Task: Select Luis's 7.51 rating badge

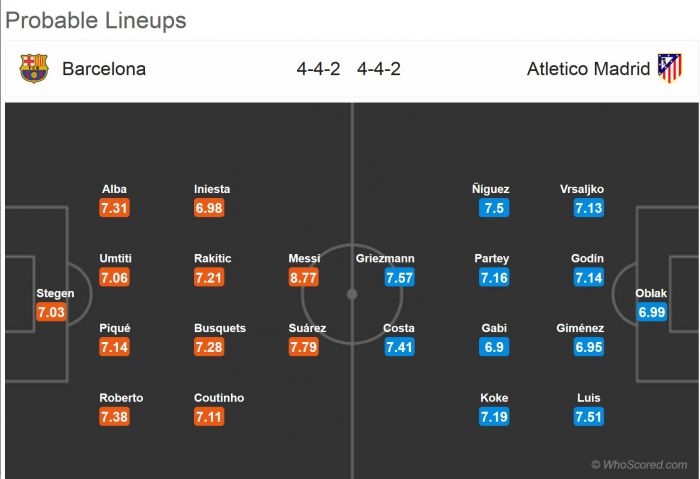Action: tap(588, 417)
